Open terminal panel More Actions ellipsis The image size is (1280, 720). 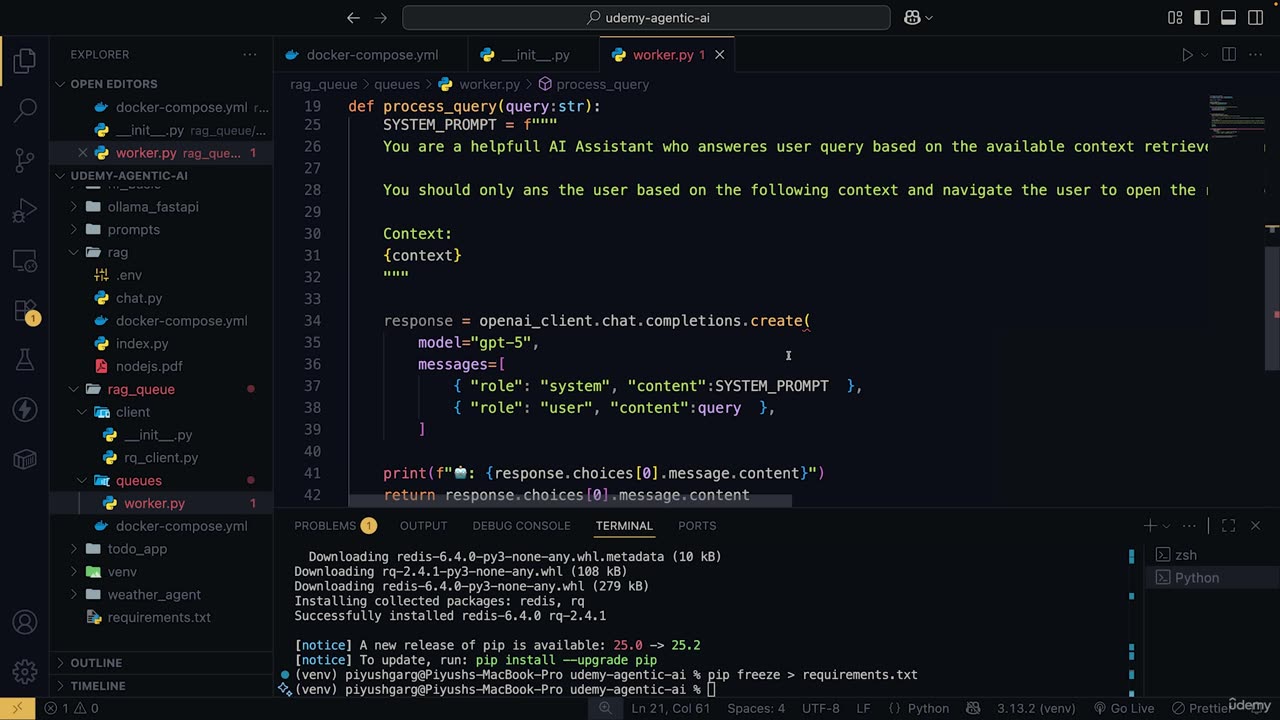[1190, 525]
